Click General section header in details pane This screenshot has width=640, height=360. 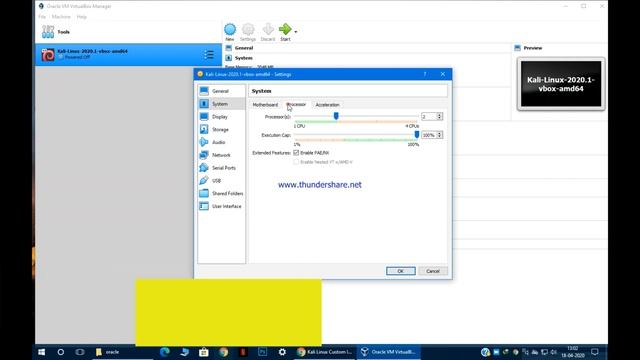244,48
